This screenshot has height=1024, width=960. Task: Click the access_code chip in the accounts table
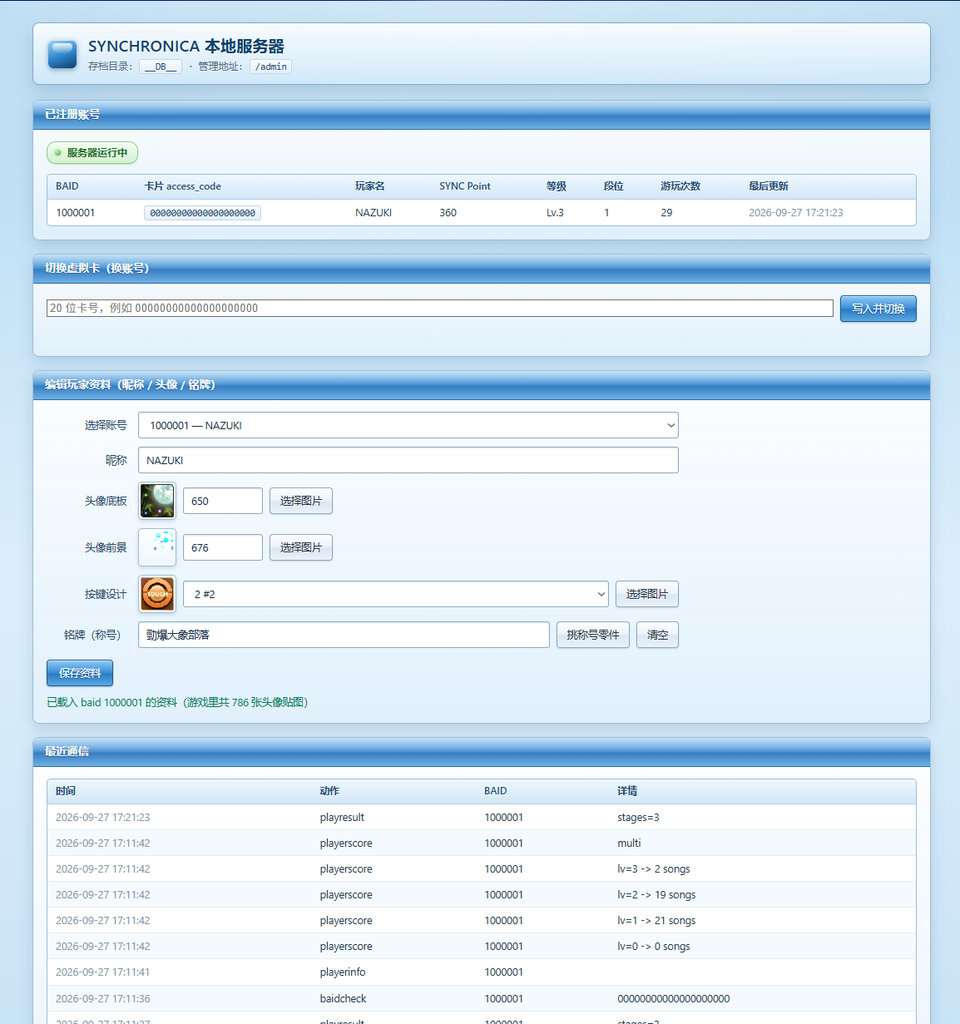(x=202, y=213)
